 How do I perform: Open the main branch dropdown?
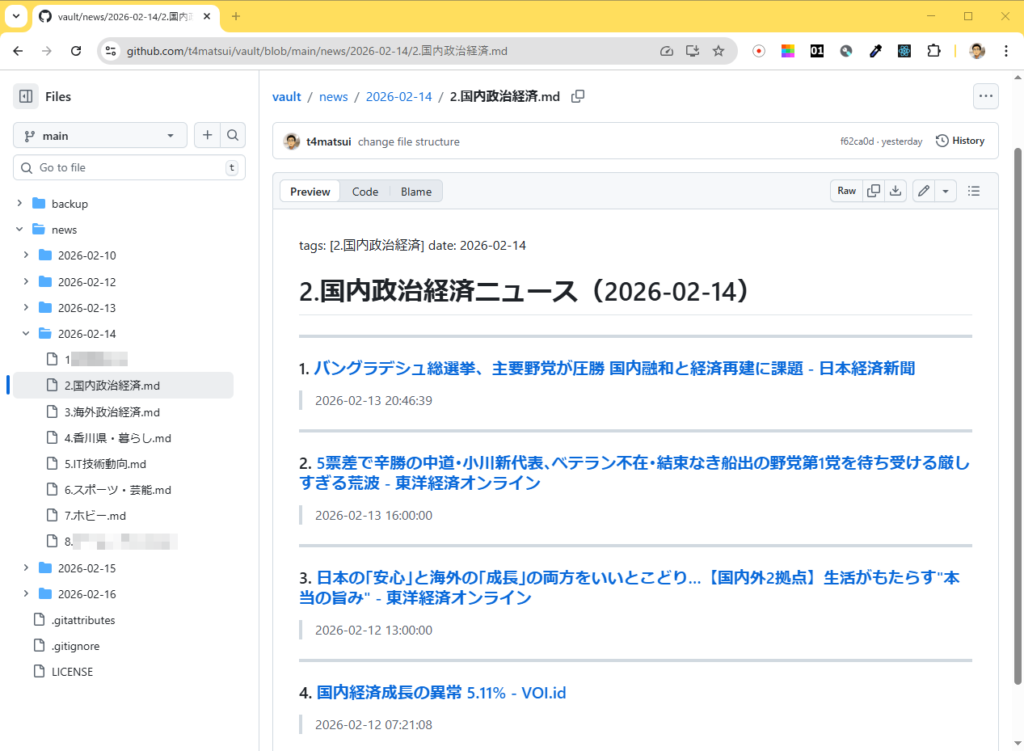click(x=100, y=136)
